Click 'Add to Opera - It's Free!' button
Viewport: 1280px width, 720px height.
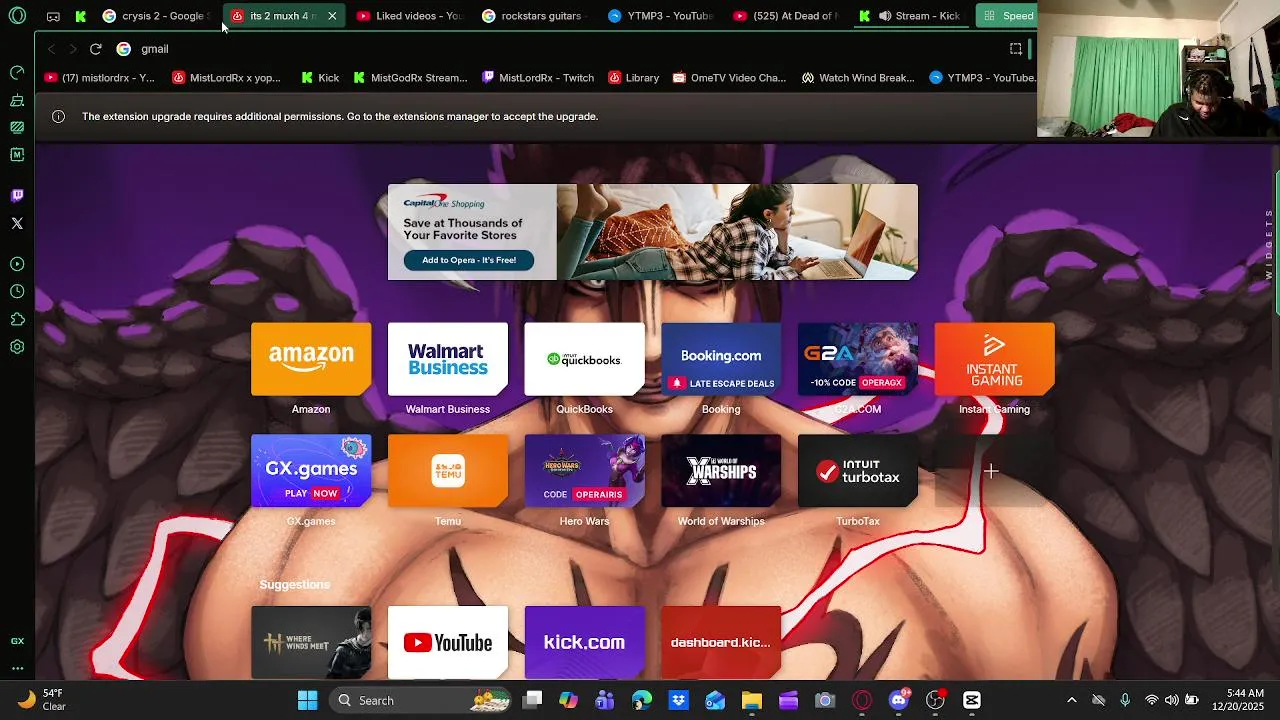tap(469, 260)
